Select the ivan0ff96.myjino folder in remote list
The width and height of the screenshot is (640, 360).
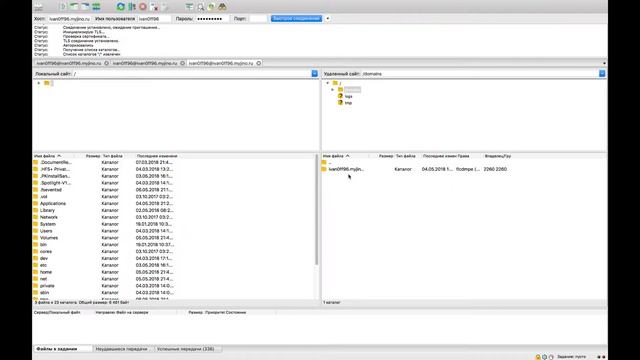click(346, 169)
